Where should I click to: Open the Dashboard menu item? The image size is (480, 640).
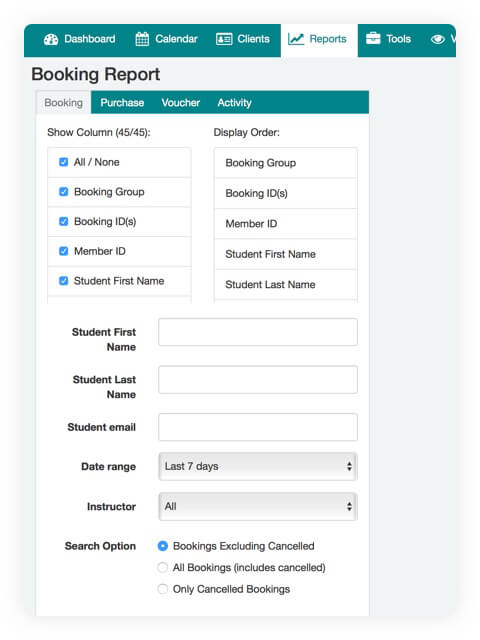(80, 39)
